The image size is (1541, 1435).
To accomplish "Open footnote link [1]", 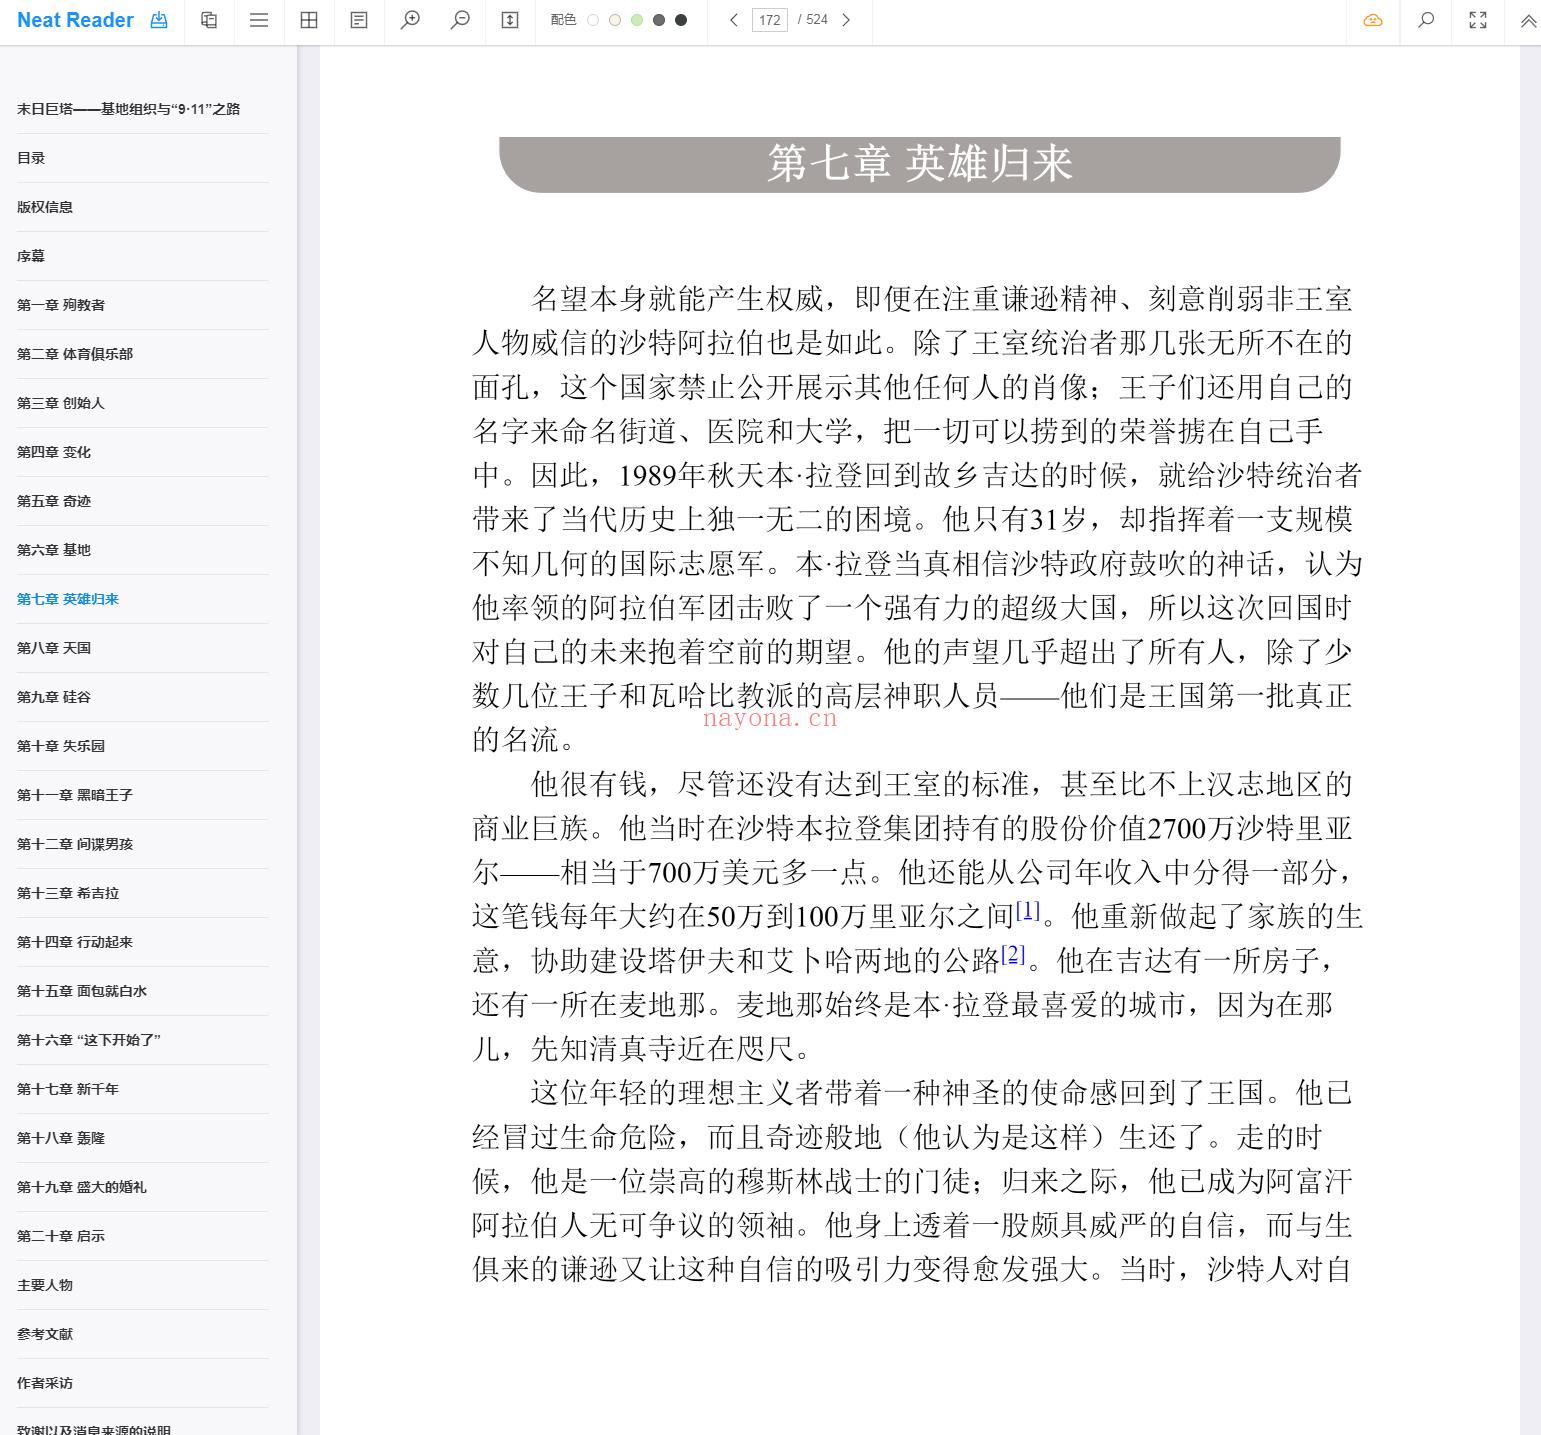I will (1028, 911).
